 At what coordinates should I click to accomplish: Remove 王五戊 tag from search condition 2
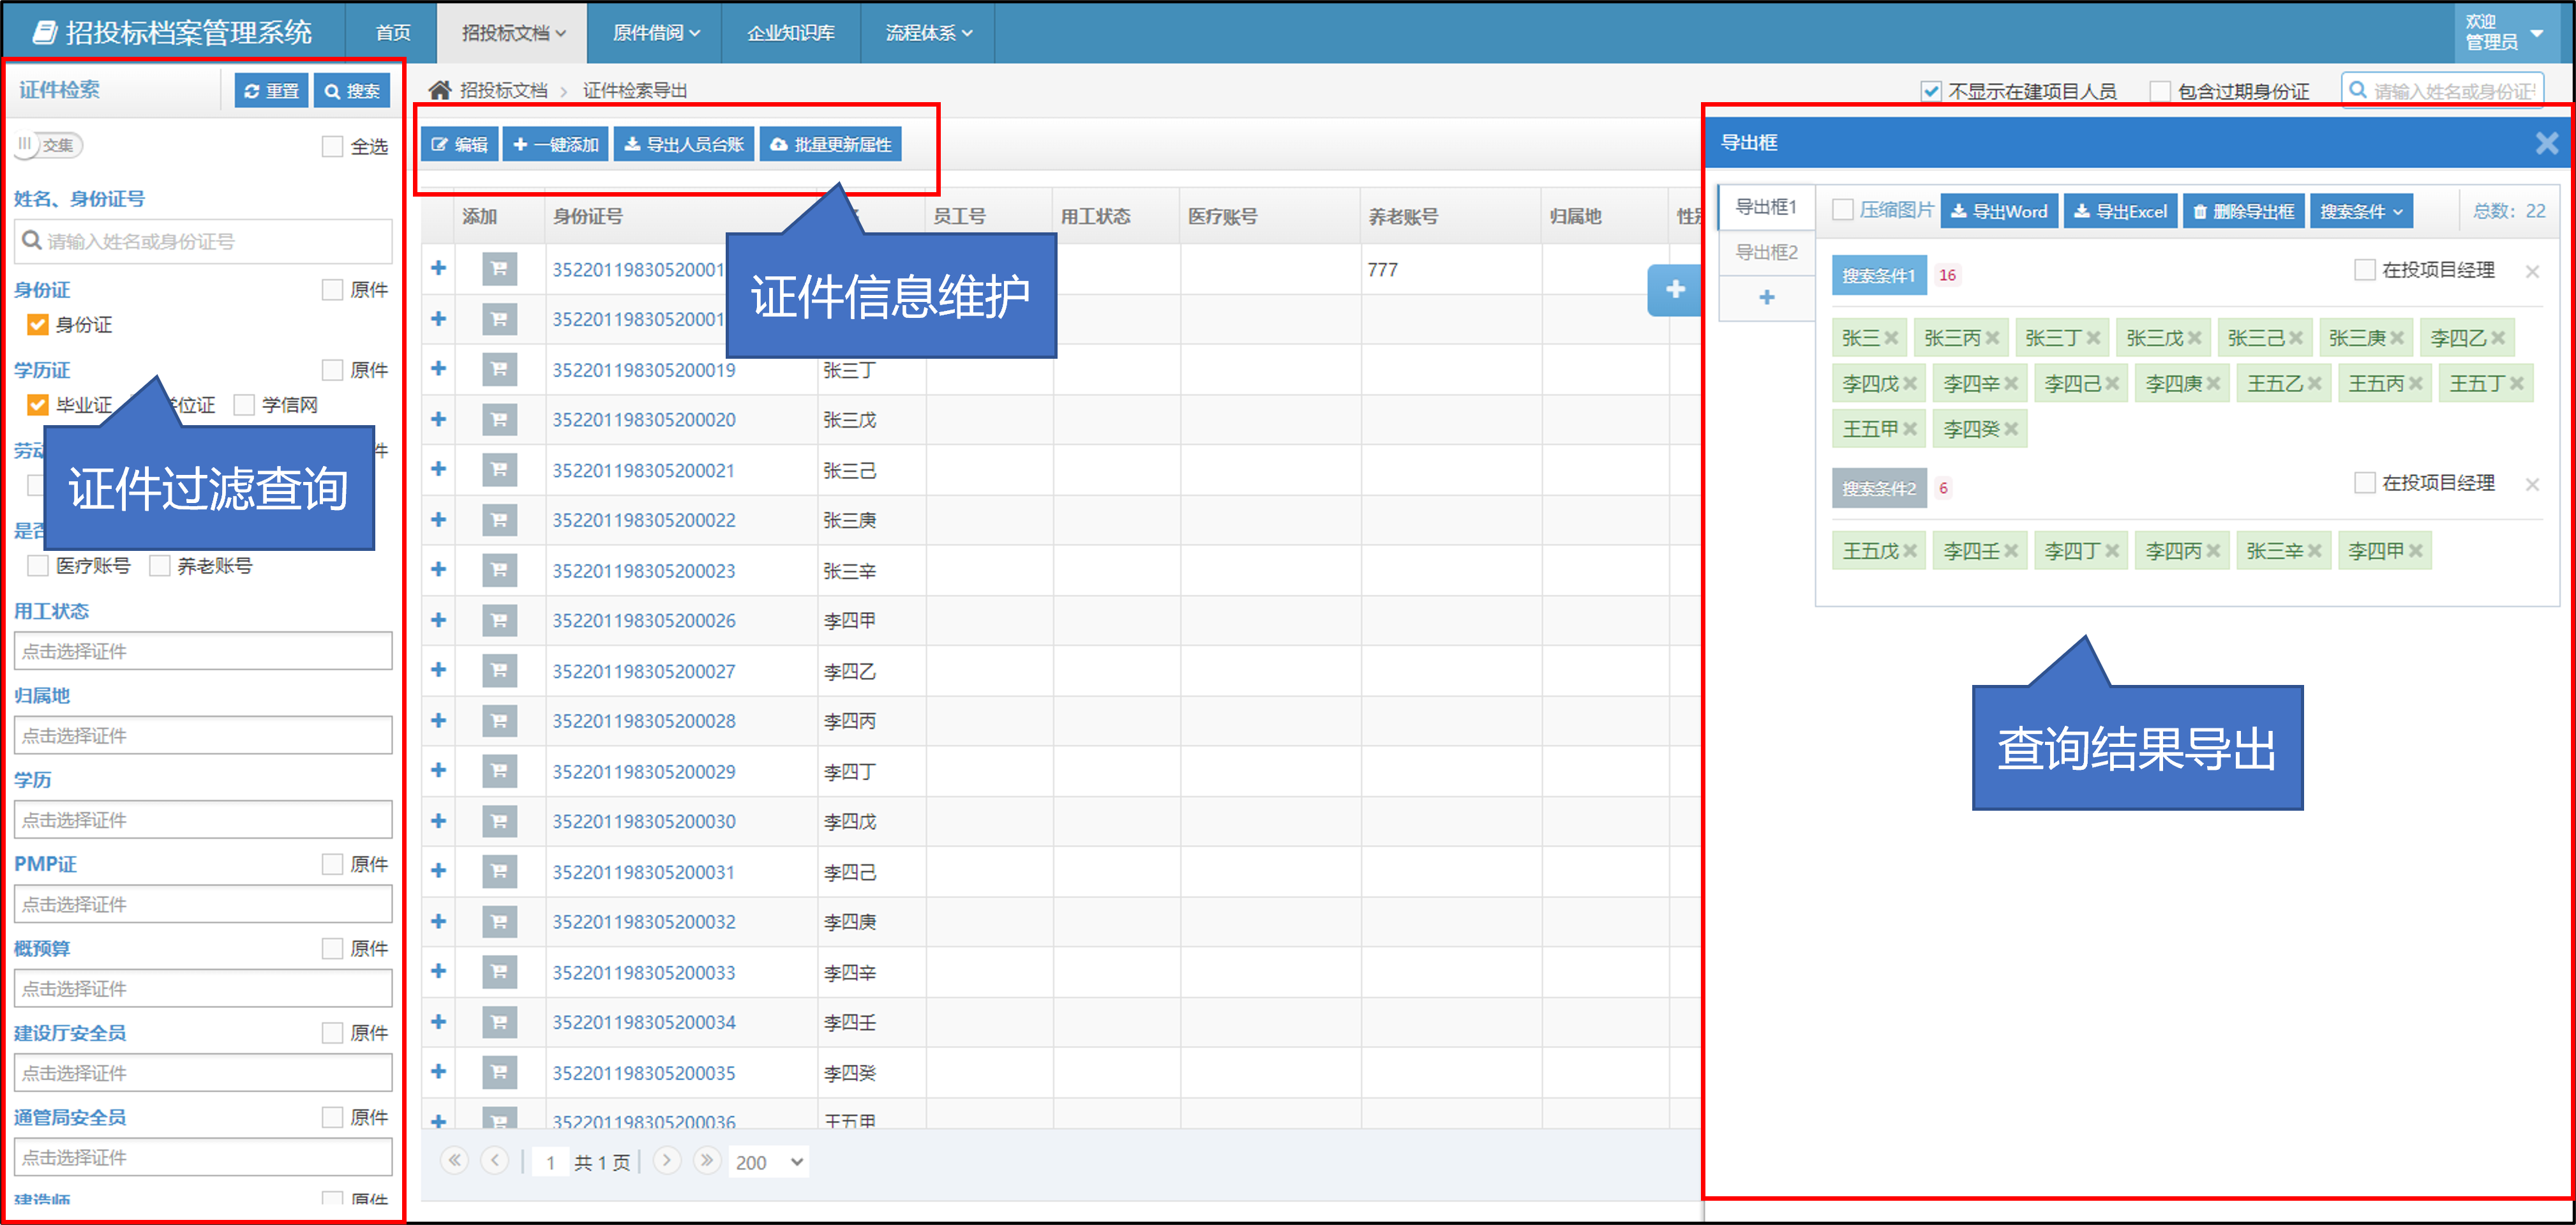(x=1910, y=551)
